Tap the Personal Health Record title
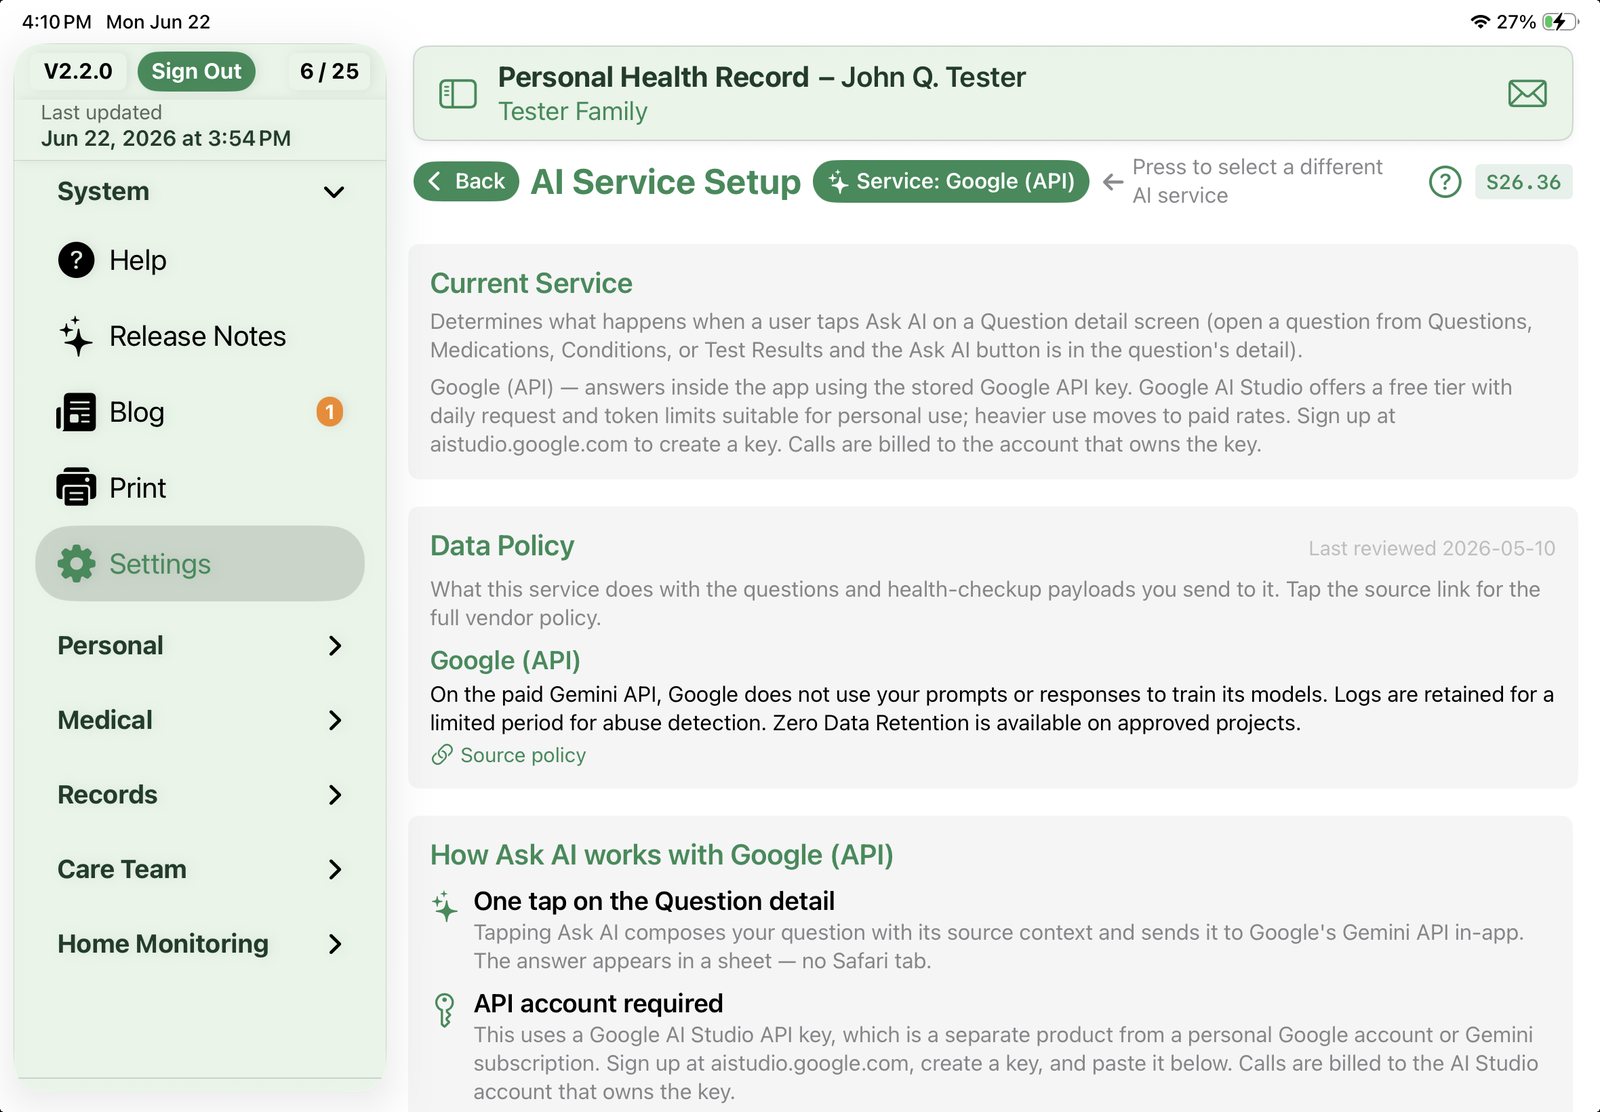The image size is (1600, 1112). [762, 77]
